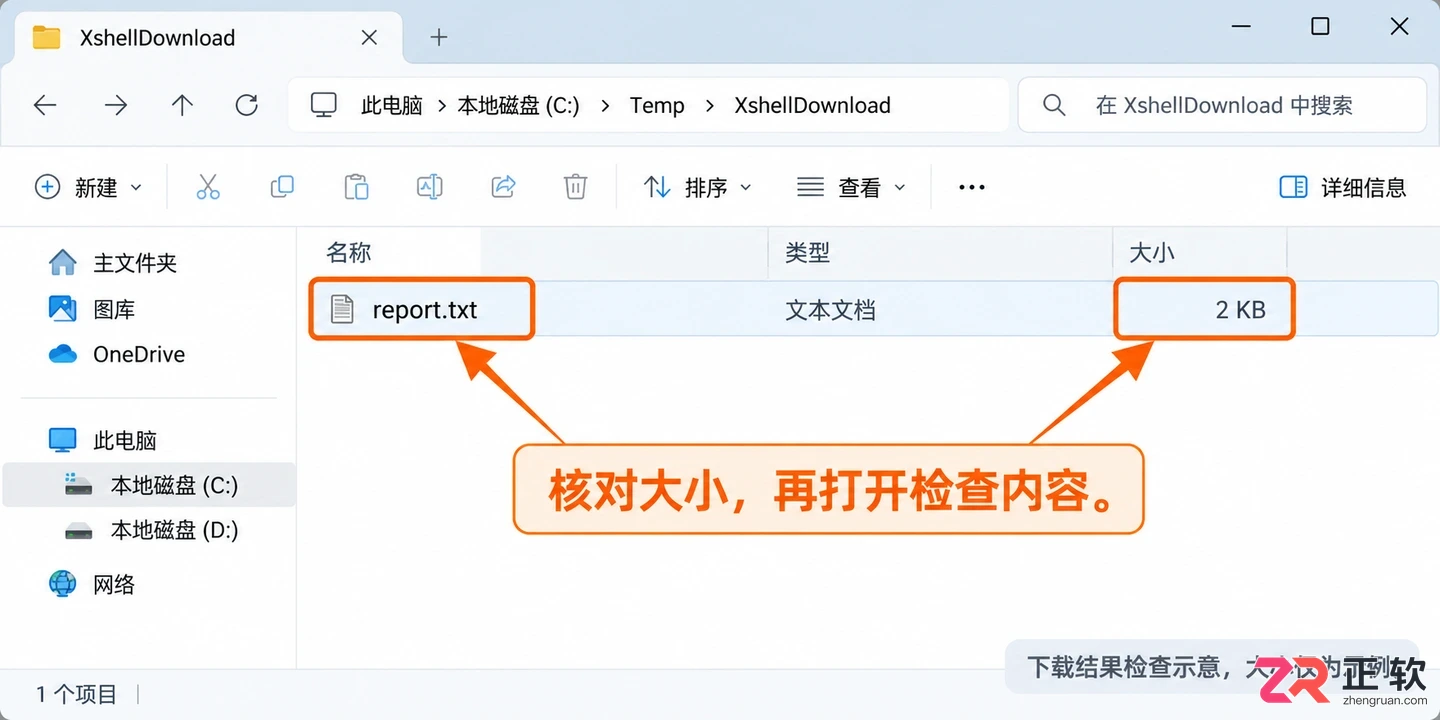Viewport: 1440px width, 720px height.
Task: Select the report.txt file name
Action: click(x=425, y=309)
